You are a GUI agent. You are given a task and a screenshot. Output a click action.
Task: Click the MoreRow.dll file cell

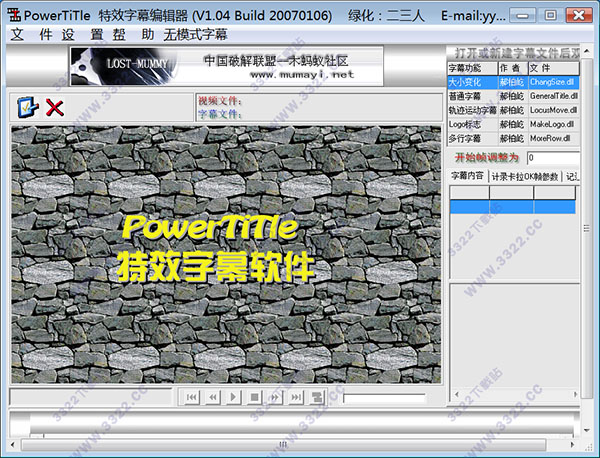553,138
